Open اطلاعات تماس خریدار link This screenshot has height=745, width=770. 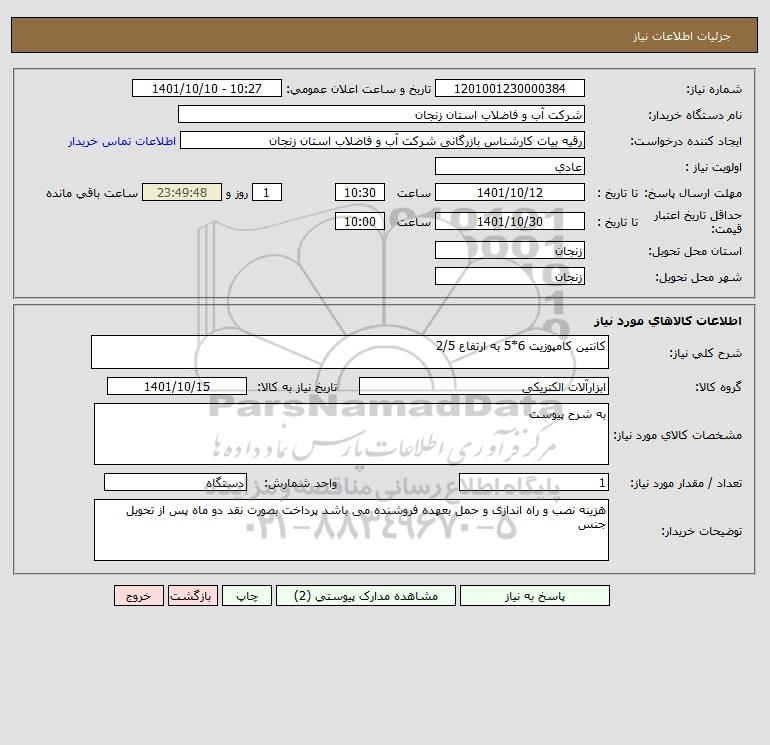point(122,141)
